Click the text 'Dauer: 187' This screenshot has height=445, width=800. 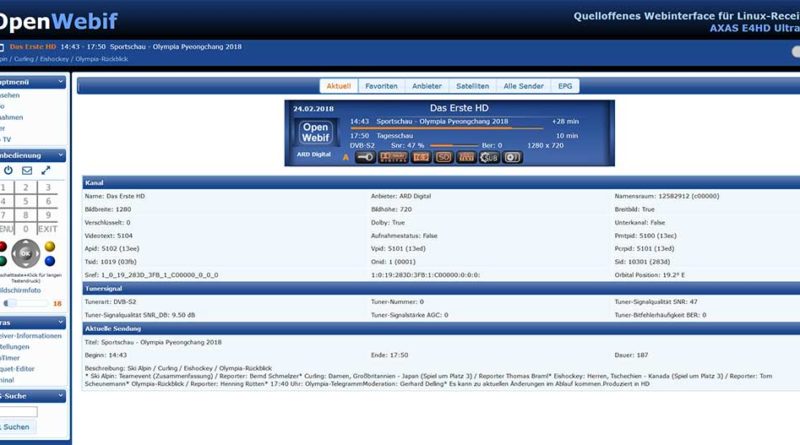(x=631, y=355)
